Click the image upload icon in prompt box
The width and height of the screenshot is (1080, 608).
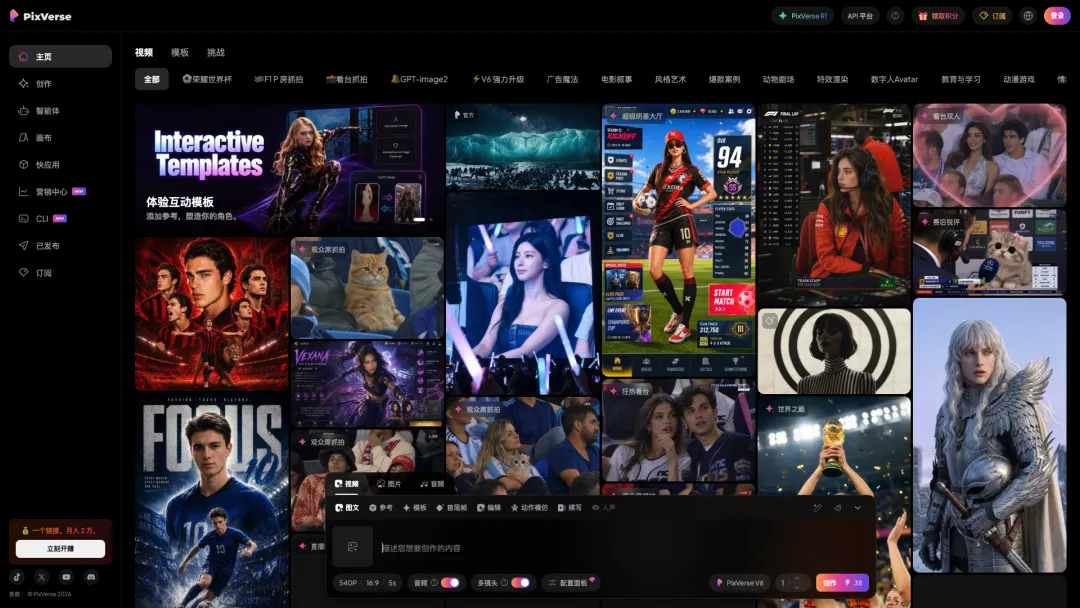click(x=353, y=547)
